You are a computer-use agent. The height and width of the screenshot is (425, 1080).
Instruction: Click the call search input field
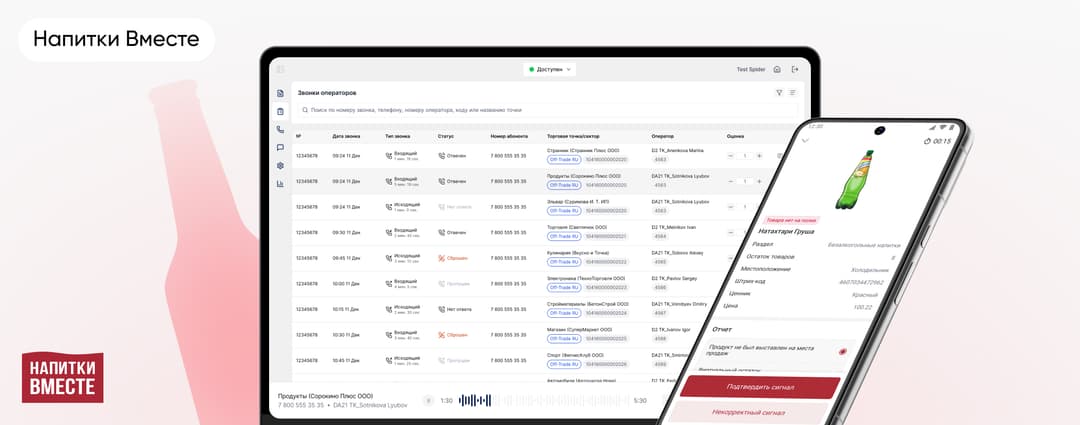[x=548, y=110]
